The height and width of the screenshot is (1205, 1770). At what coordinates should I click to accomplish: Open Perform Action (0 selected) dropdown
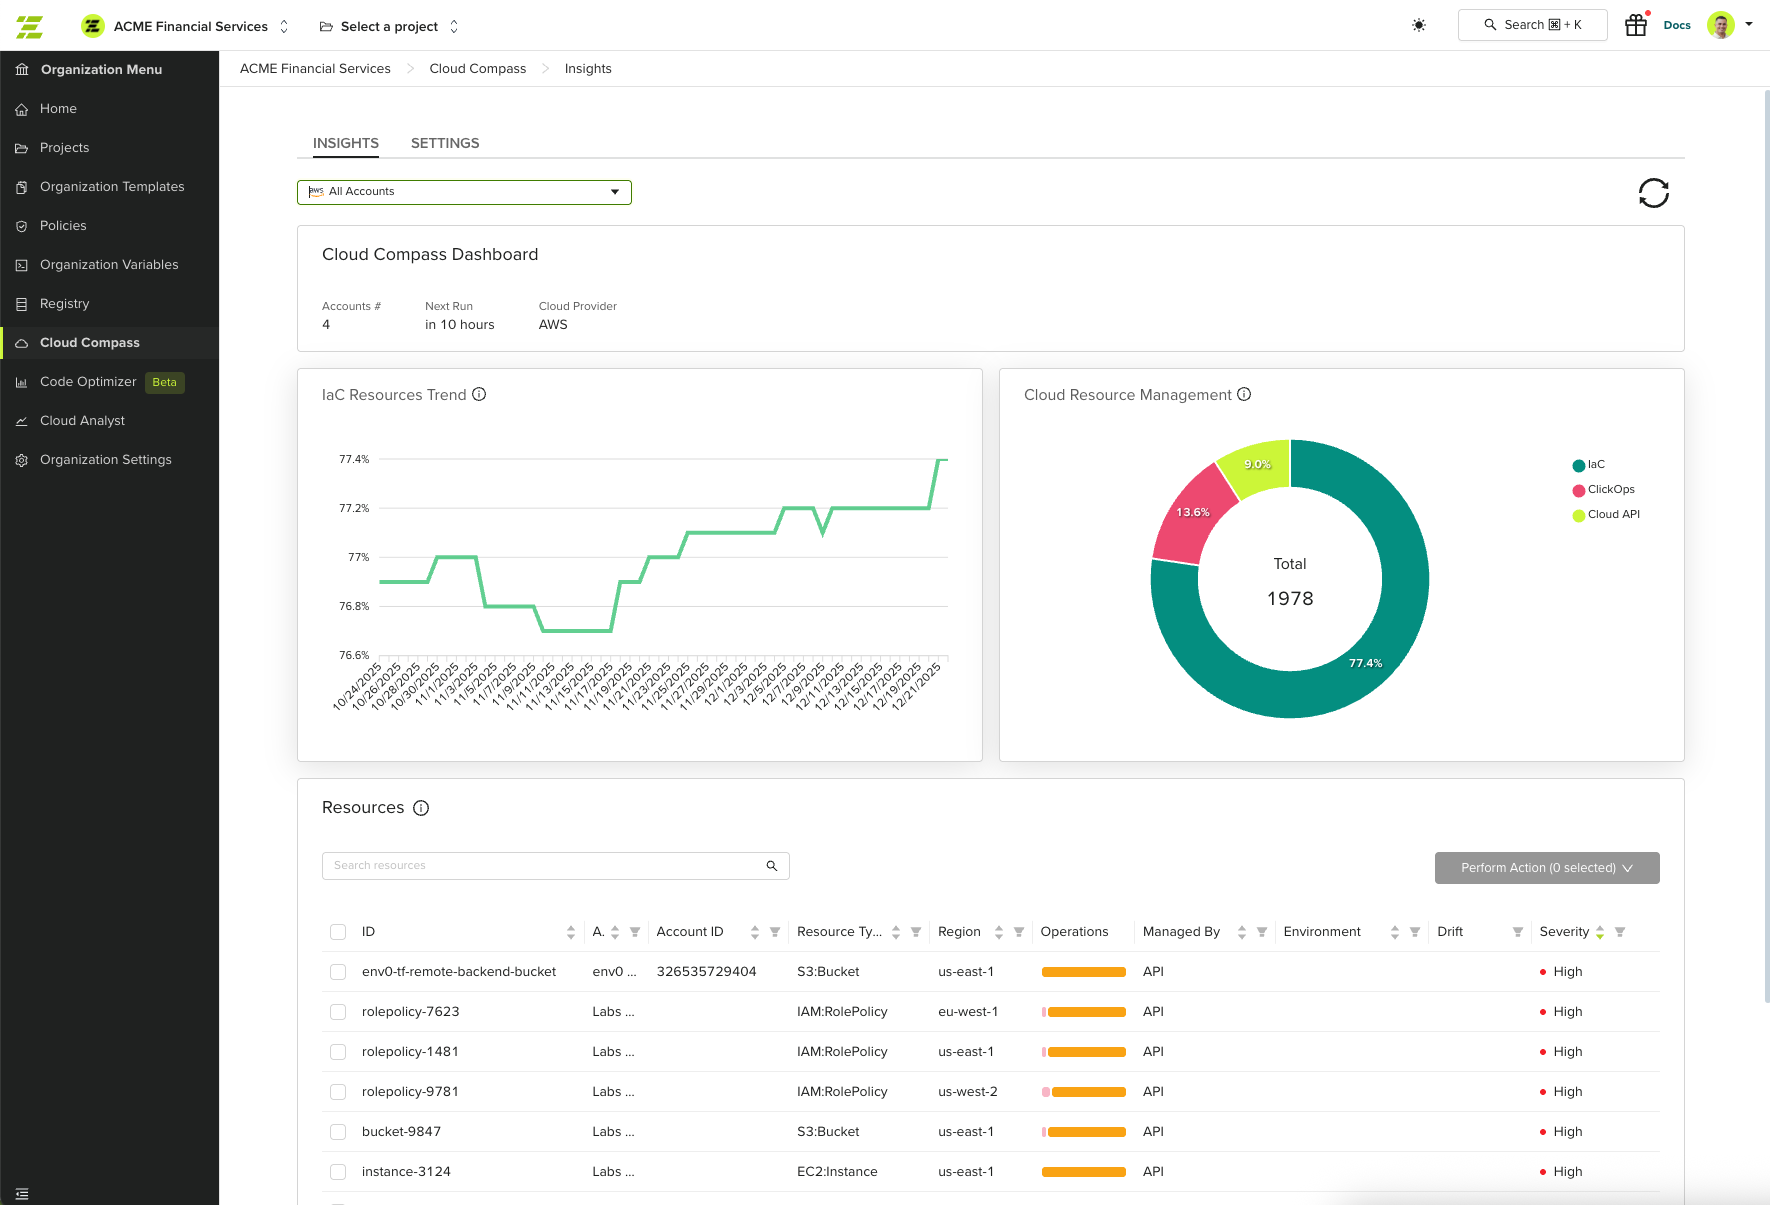coord(1547,868)
